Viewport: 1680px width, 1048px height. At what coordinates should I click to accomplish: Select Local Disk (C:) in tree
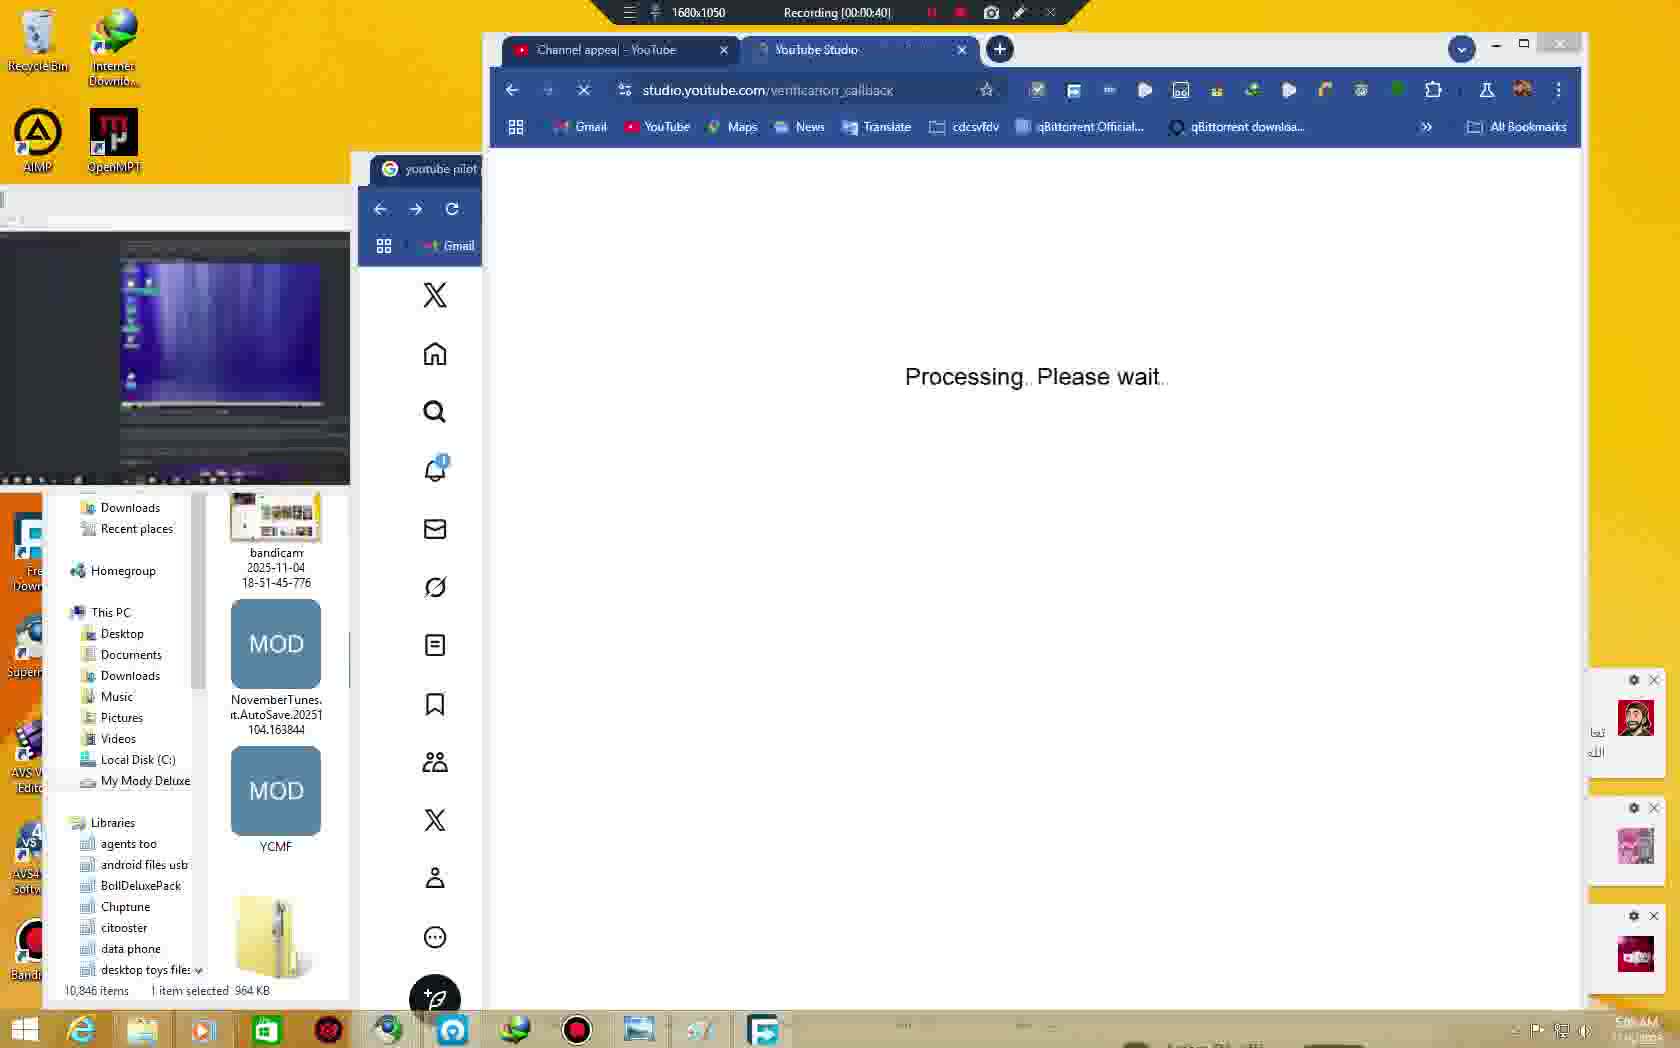coord(137,760)
